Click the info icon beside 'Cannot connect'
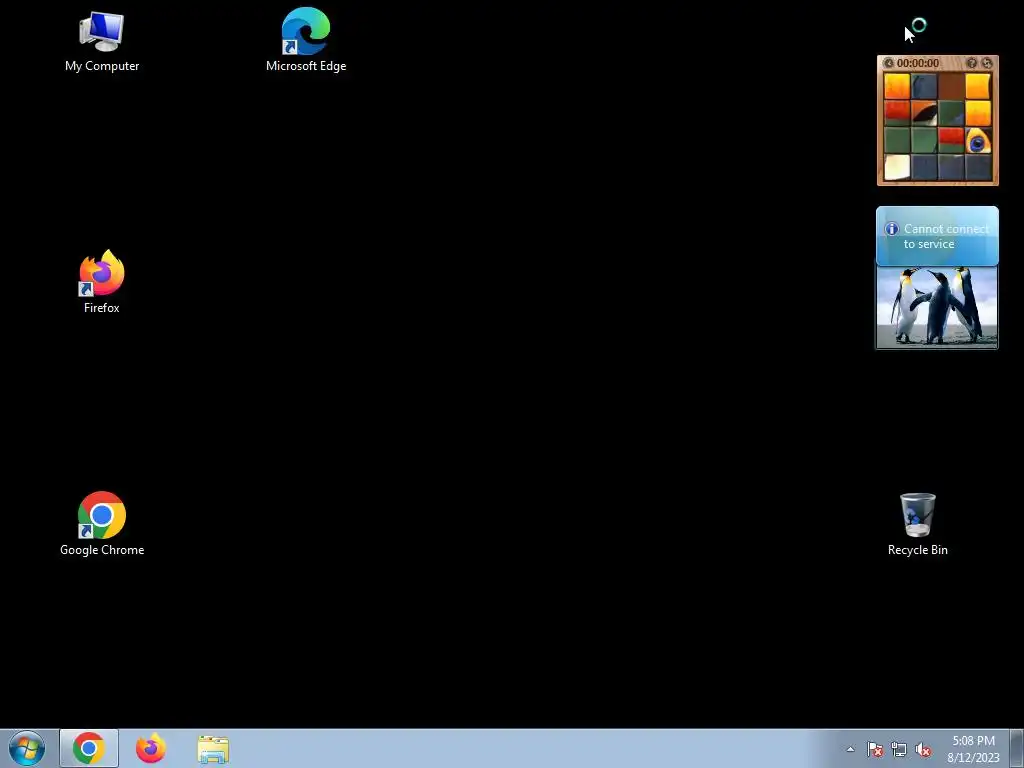The width and height of the screenshot is (1024, 768). [x=891, y=229]
